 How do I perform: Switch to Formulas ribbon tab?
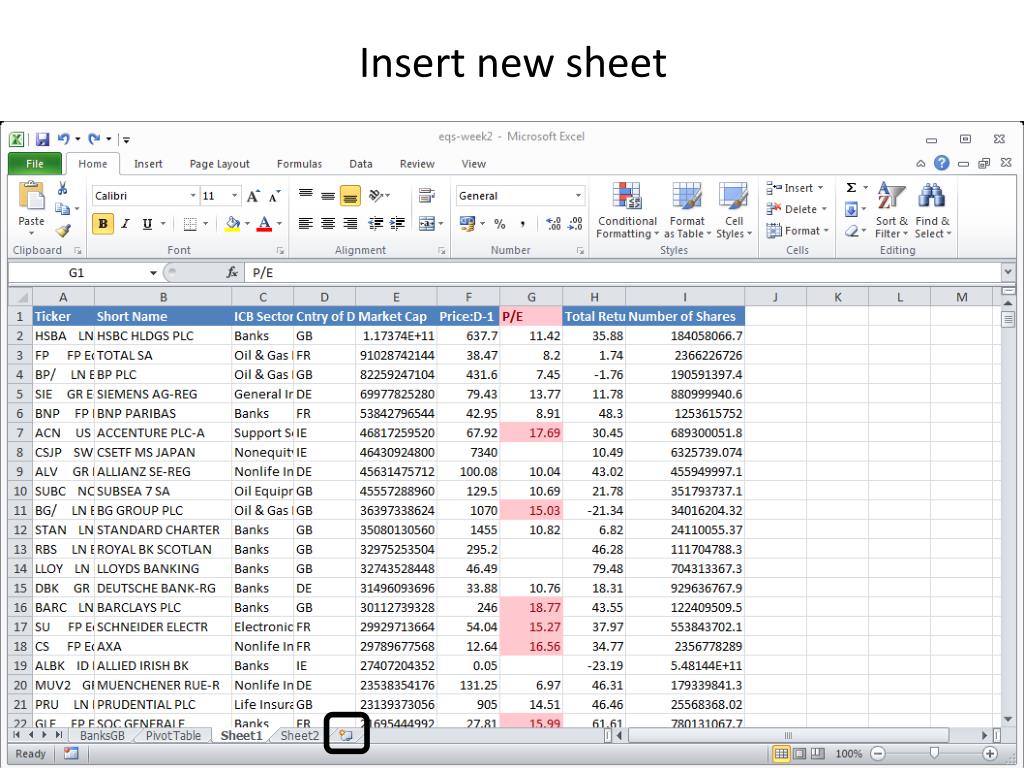(299, 164)
